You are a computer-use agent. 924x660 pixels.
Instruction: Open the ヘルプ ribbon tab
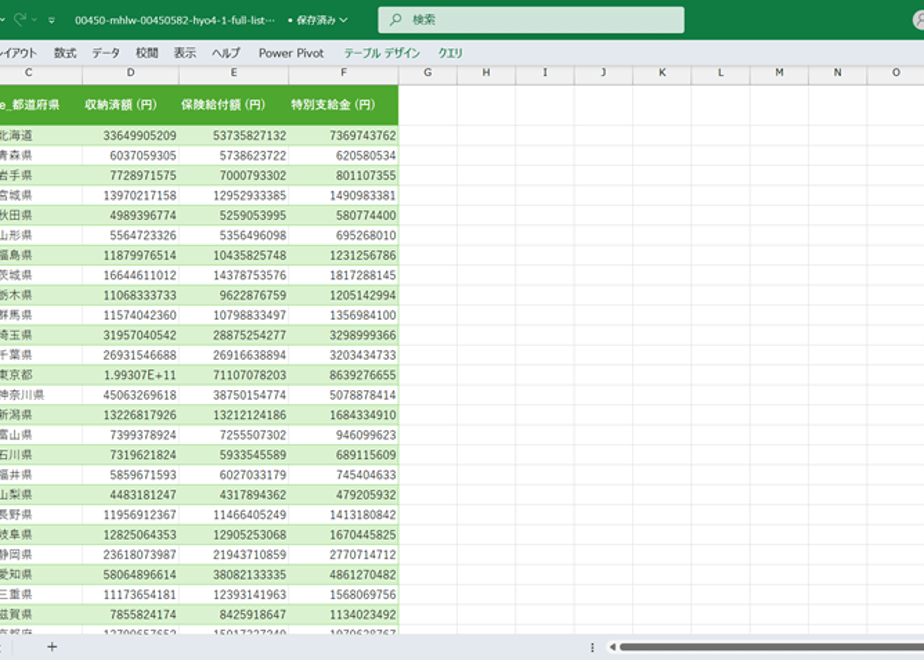coord(226,53)
